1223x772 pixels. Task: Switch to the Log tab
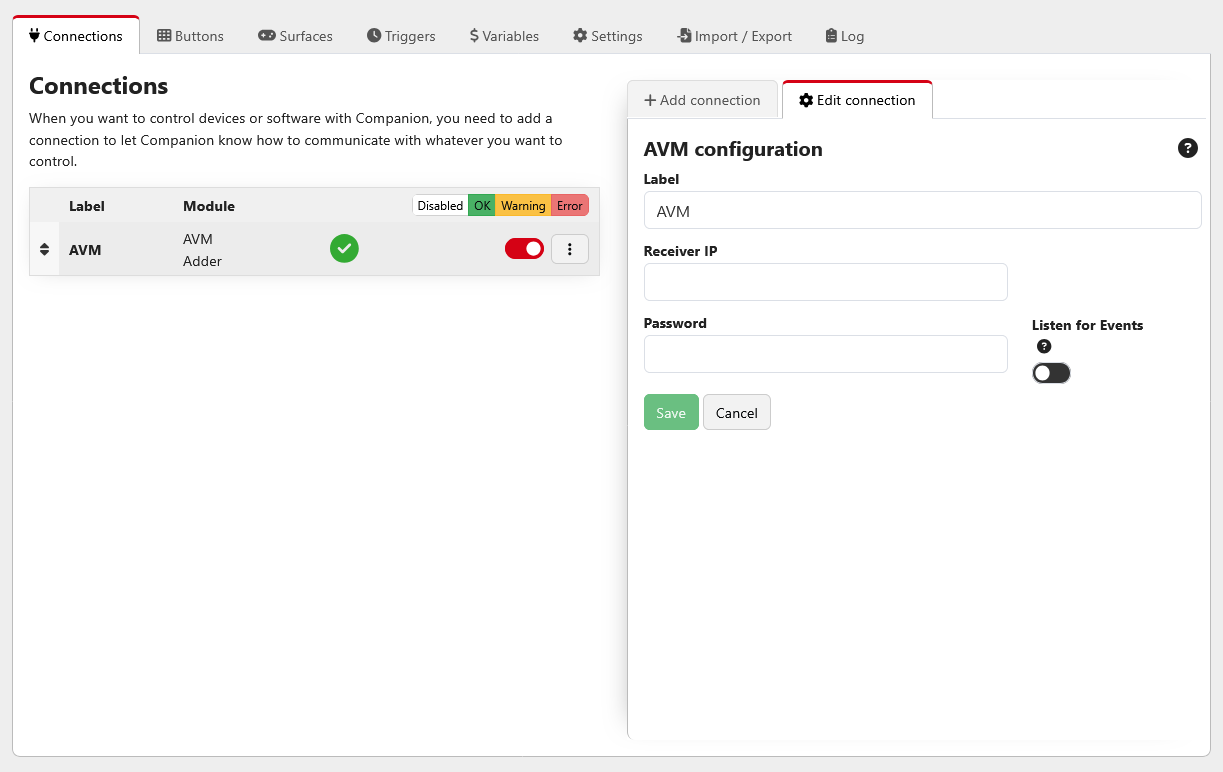[x=844, y=36]
